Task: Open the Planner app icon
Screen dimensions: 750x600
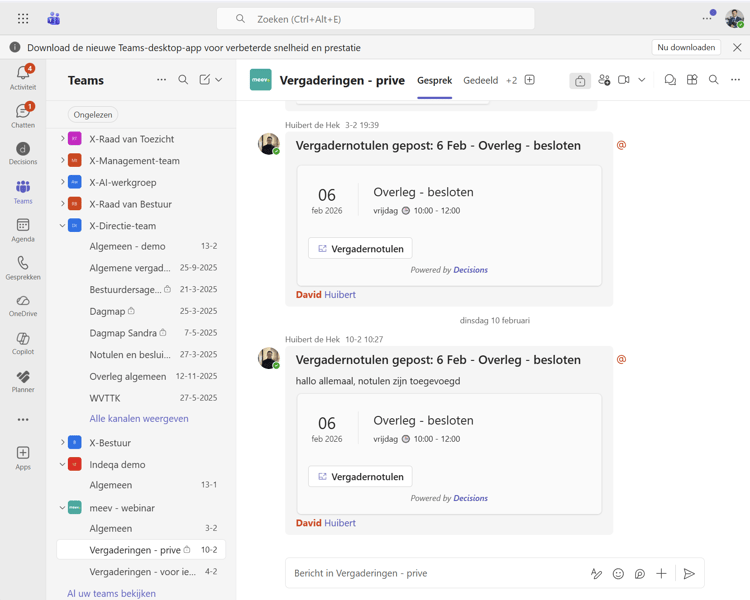Action: pos(22,380)
